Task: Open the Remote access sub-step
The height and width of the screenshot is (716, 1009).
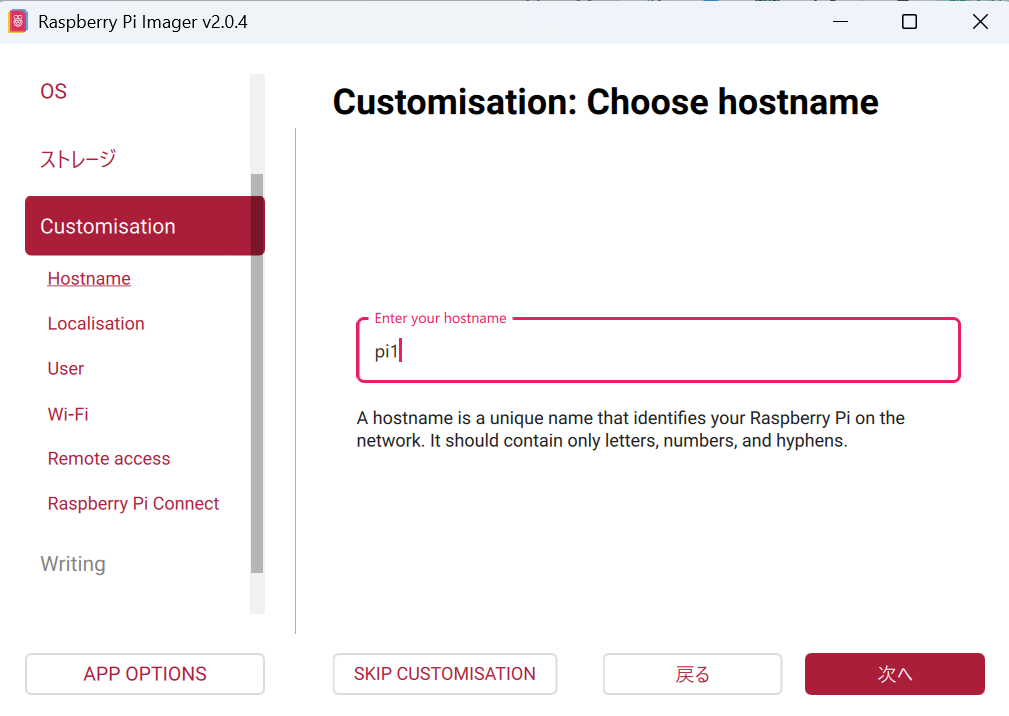Action: coord(109,459)
